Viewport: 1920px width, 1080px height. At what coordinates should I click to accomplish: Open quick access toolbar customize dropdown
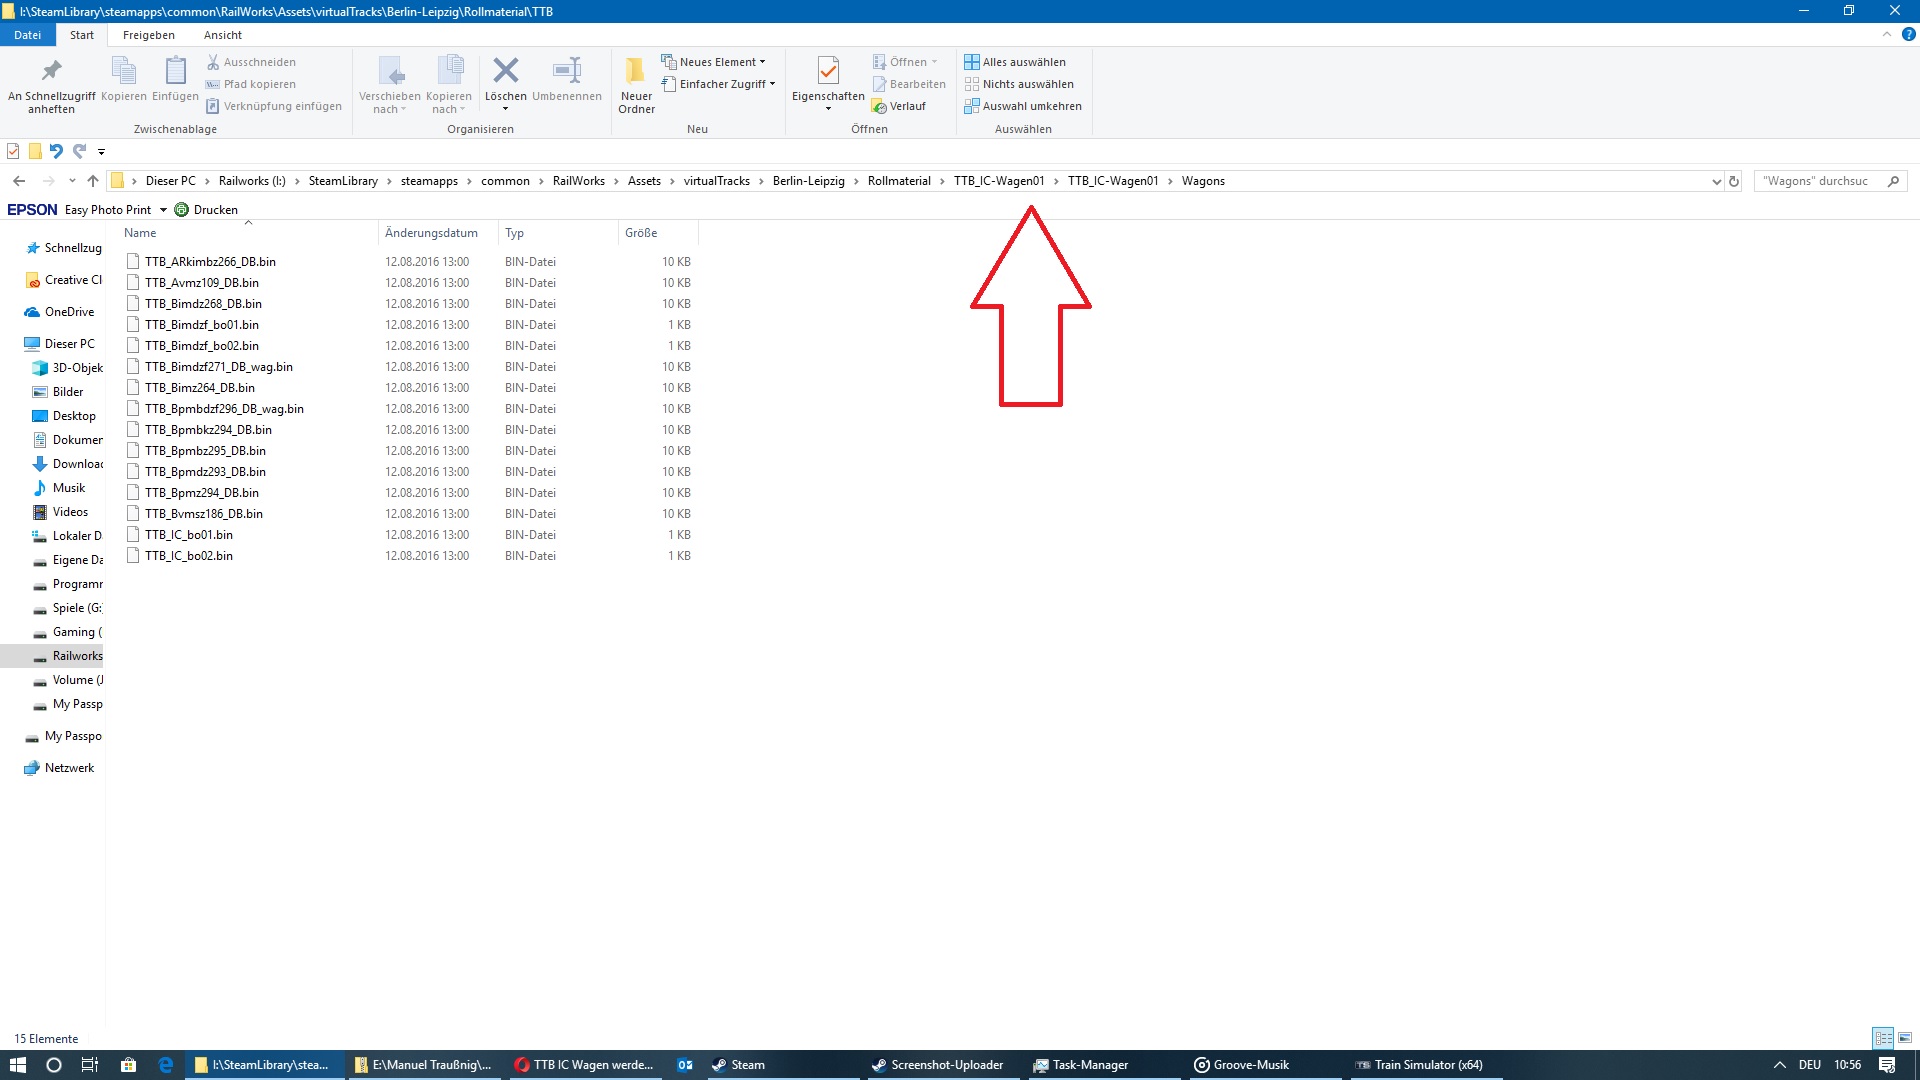click(101, 152)
